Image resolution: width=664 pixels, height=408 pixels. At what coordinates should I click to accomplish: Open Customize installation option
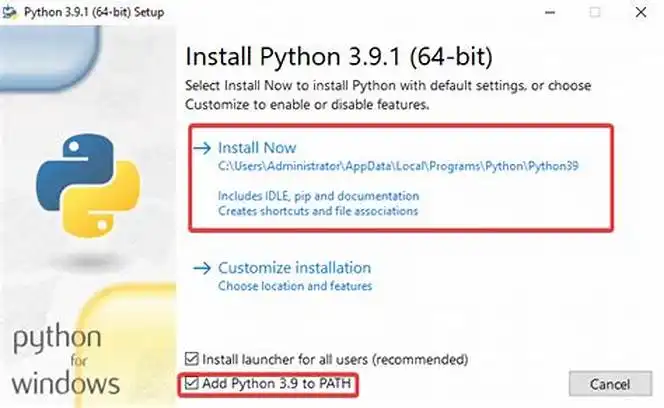[x=294, y=268]
